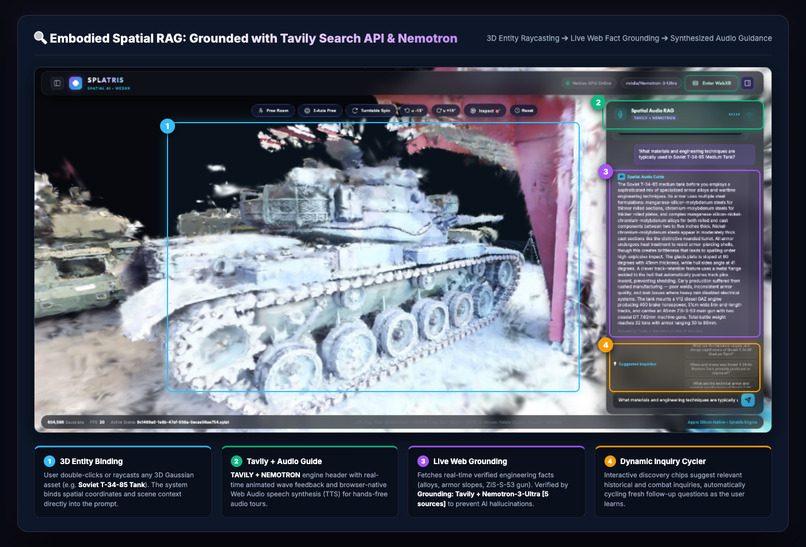Select the suggested inquiry about technical armor

721,385
